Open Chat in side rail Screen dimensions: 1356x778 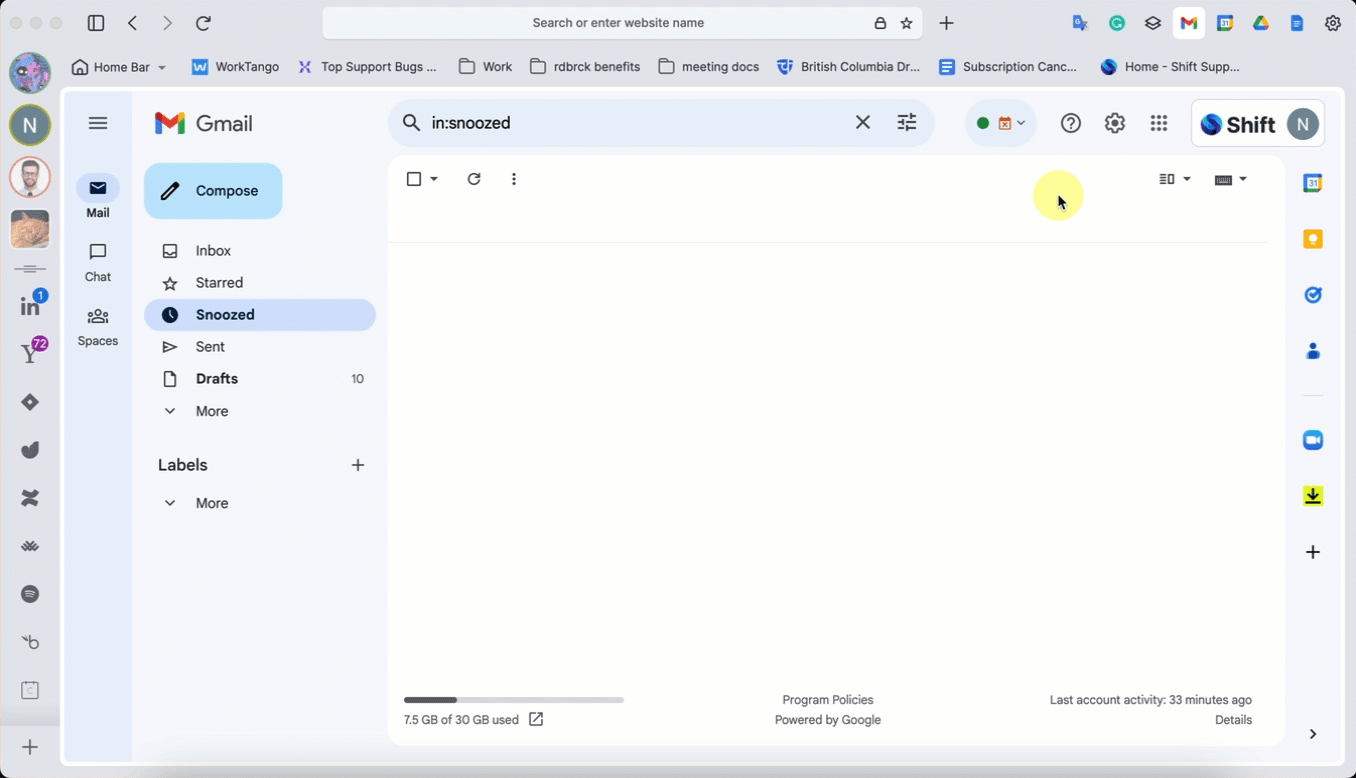pyautogui.click(x=98, y=262)
